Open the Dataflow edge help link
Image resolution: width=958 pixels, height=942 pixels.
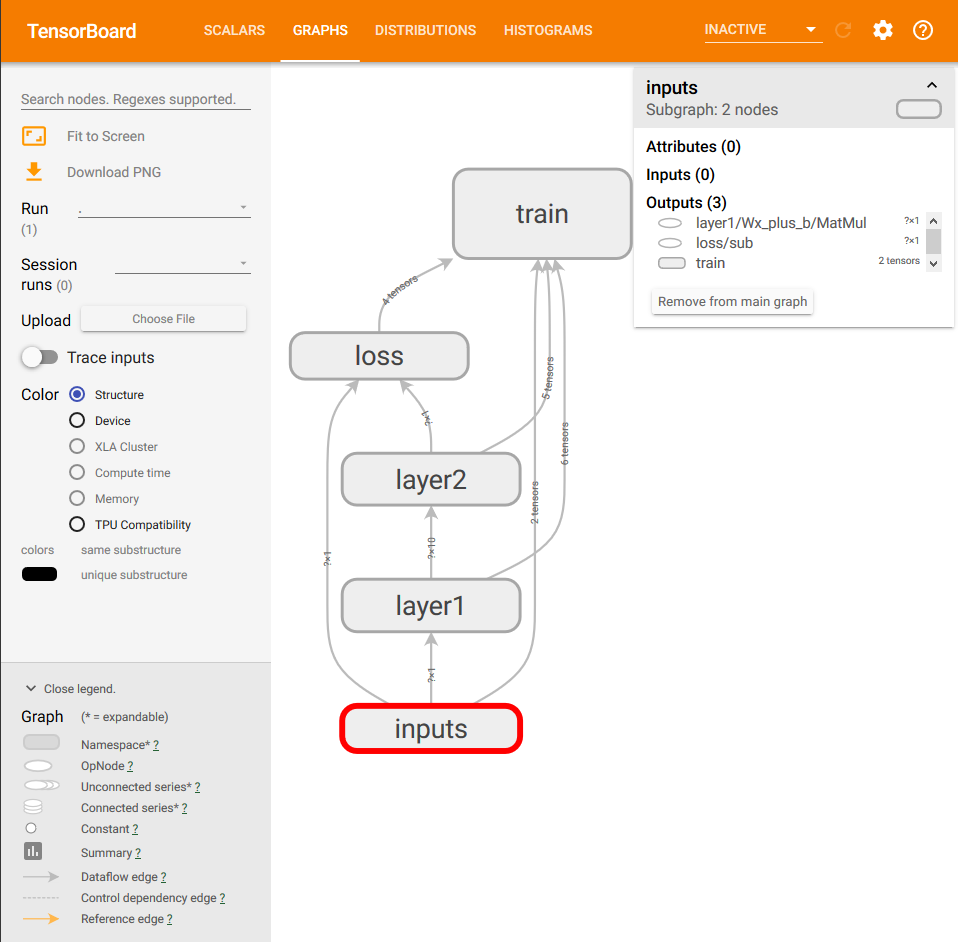point(163,877)
